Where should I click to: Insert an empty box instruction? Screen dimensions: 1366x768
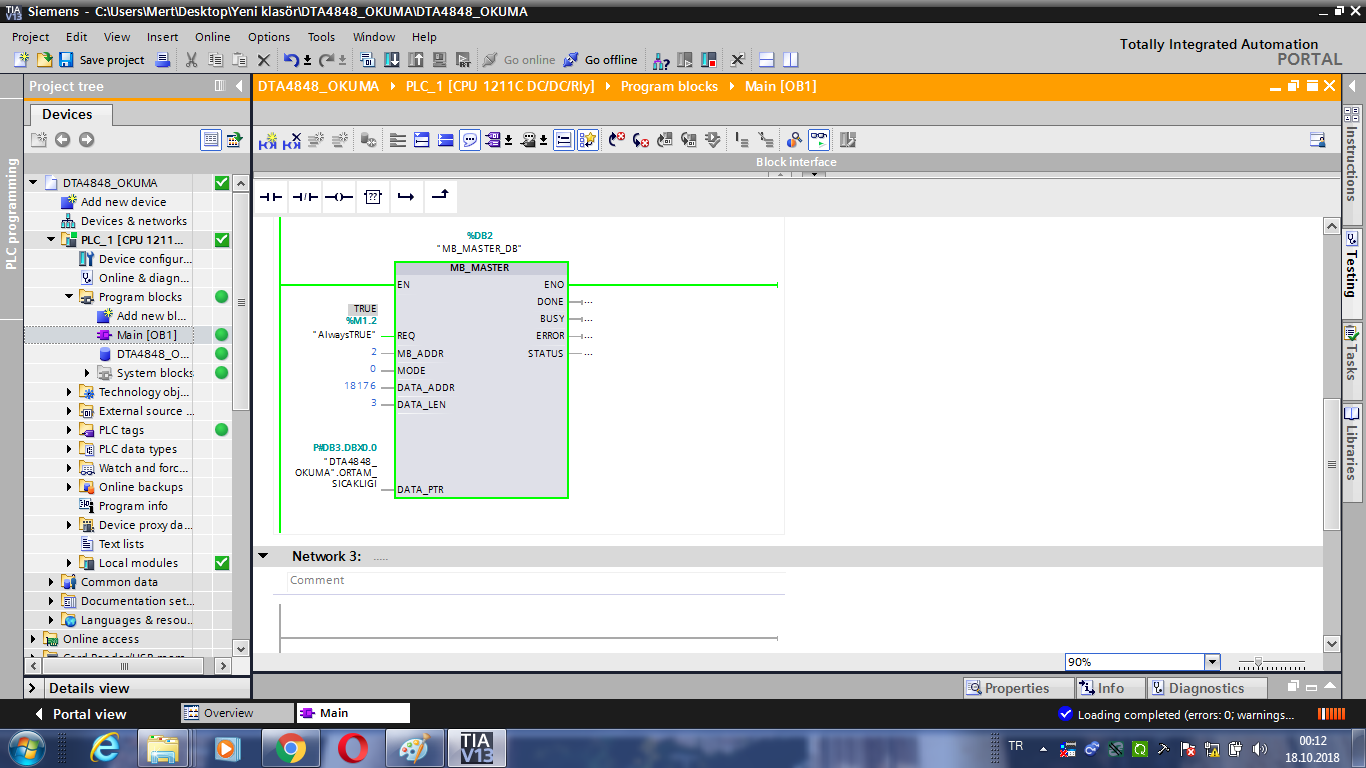click(372, 197)
